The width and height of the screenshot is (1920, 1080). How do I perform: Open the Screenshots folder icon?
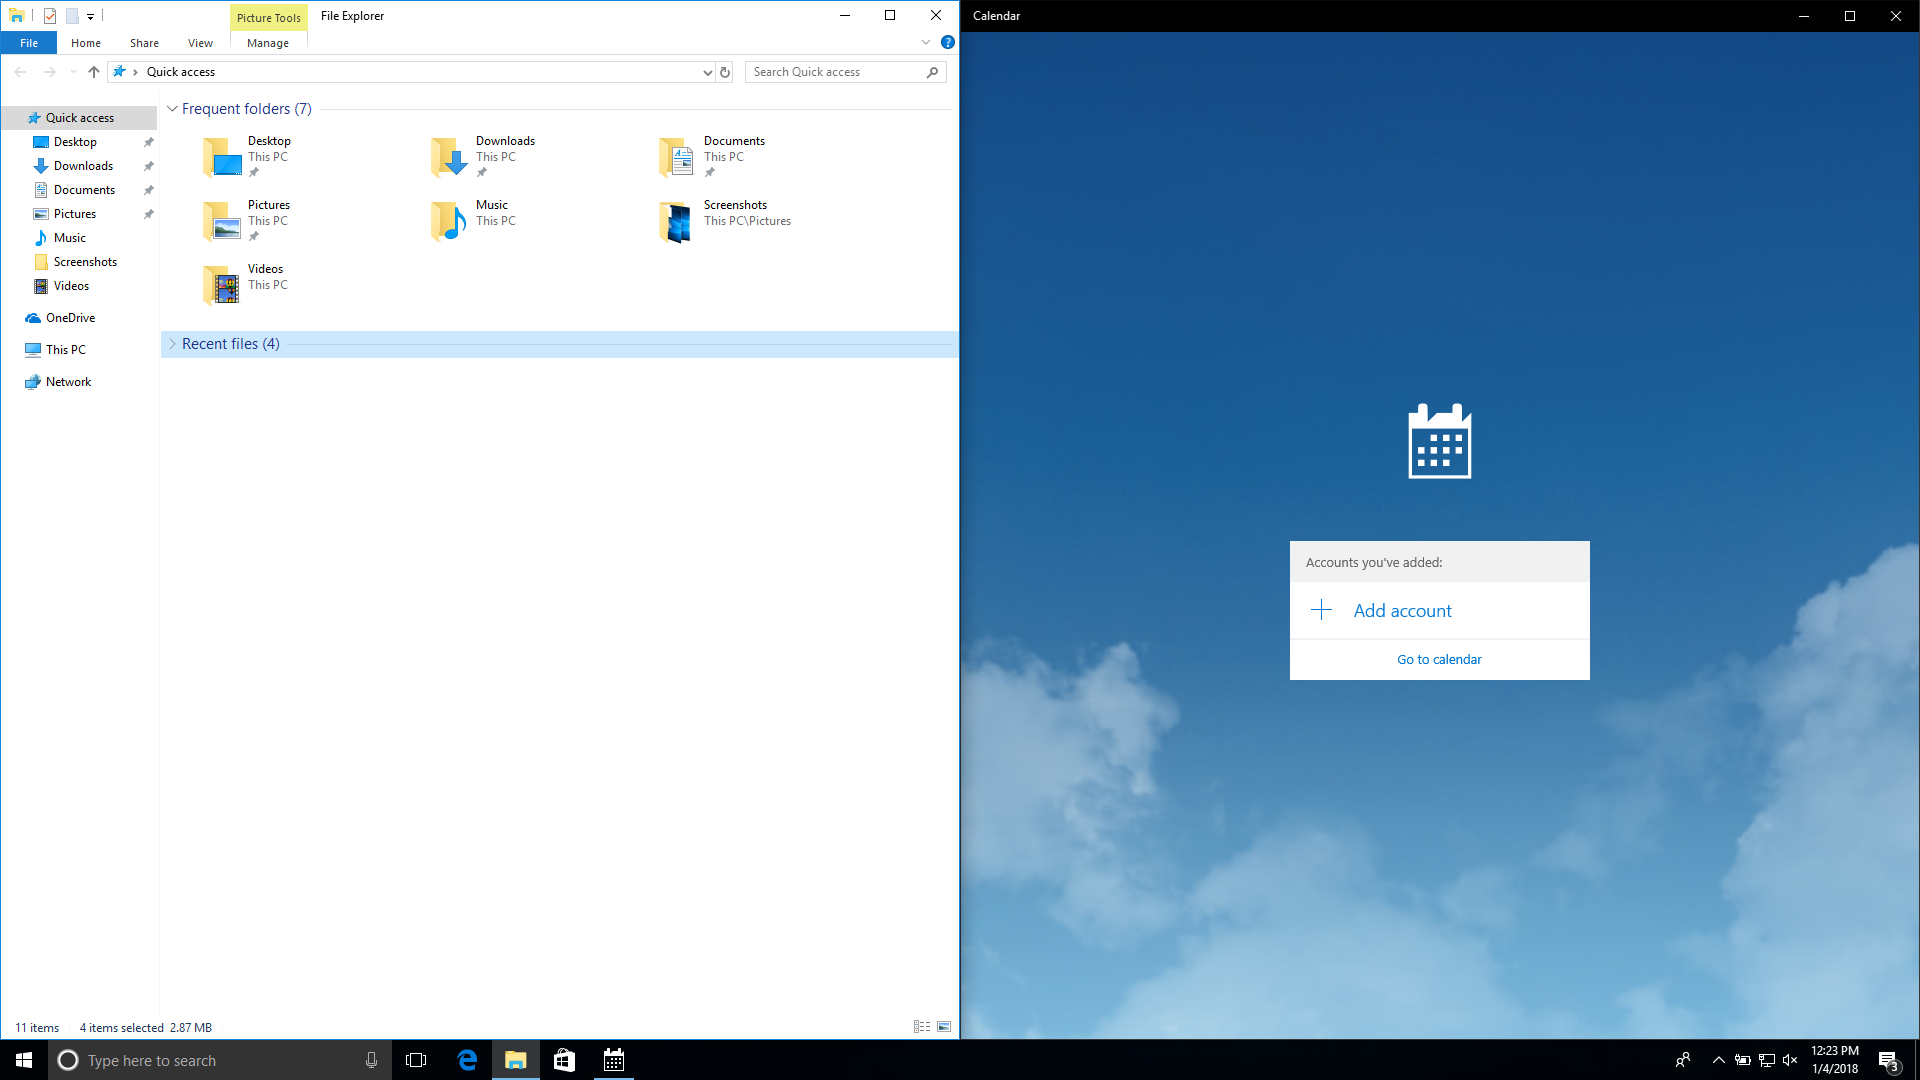676,222
